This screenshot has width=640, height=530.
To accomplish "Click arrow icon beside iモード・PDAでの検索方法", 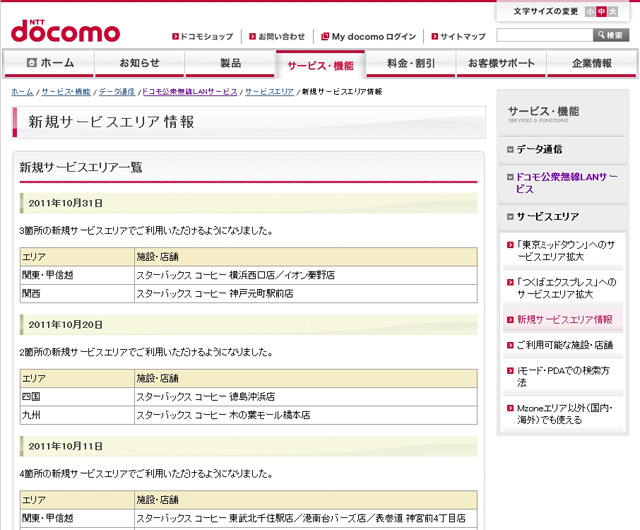I will pos(510,371).
